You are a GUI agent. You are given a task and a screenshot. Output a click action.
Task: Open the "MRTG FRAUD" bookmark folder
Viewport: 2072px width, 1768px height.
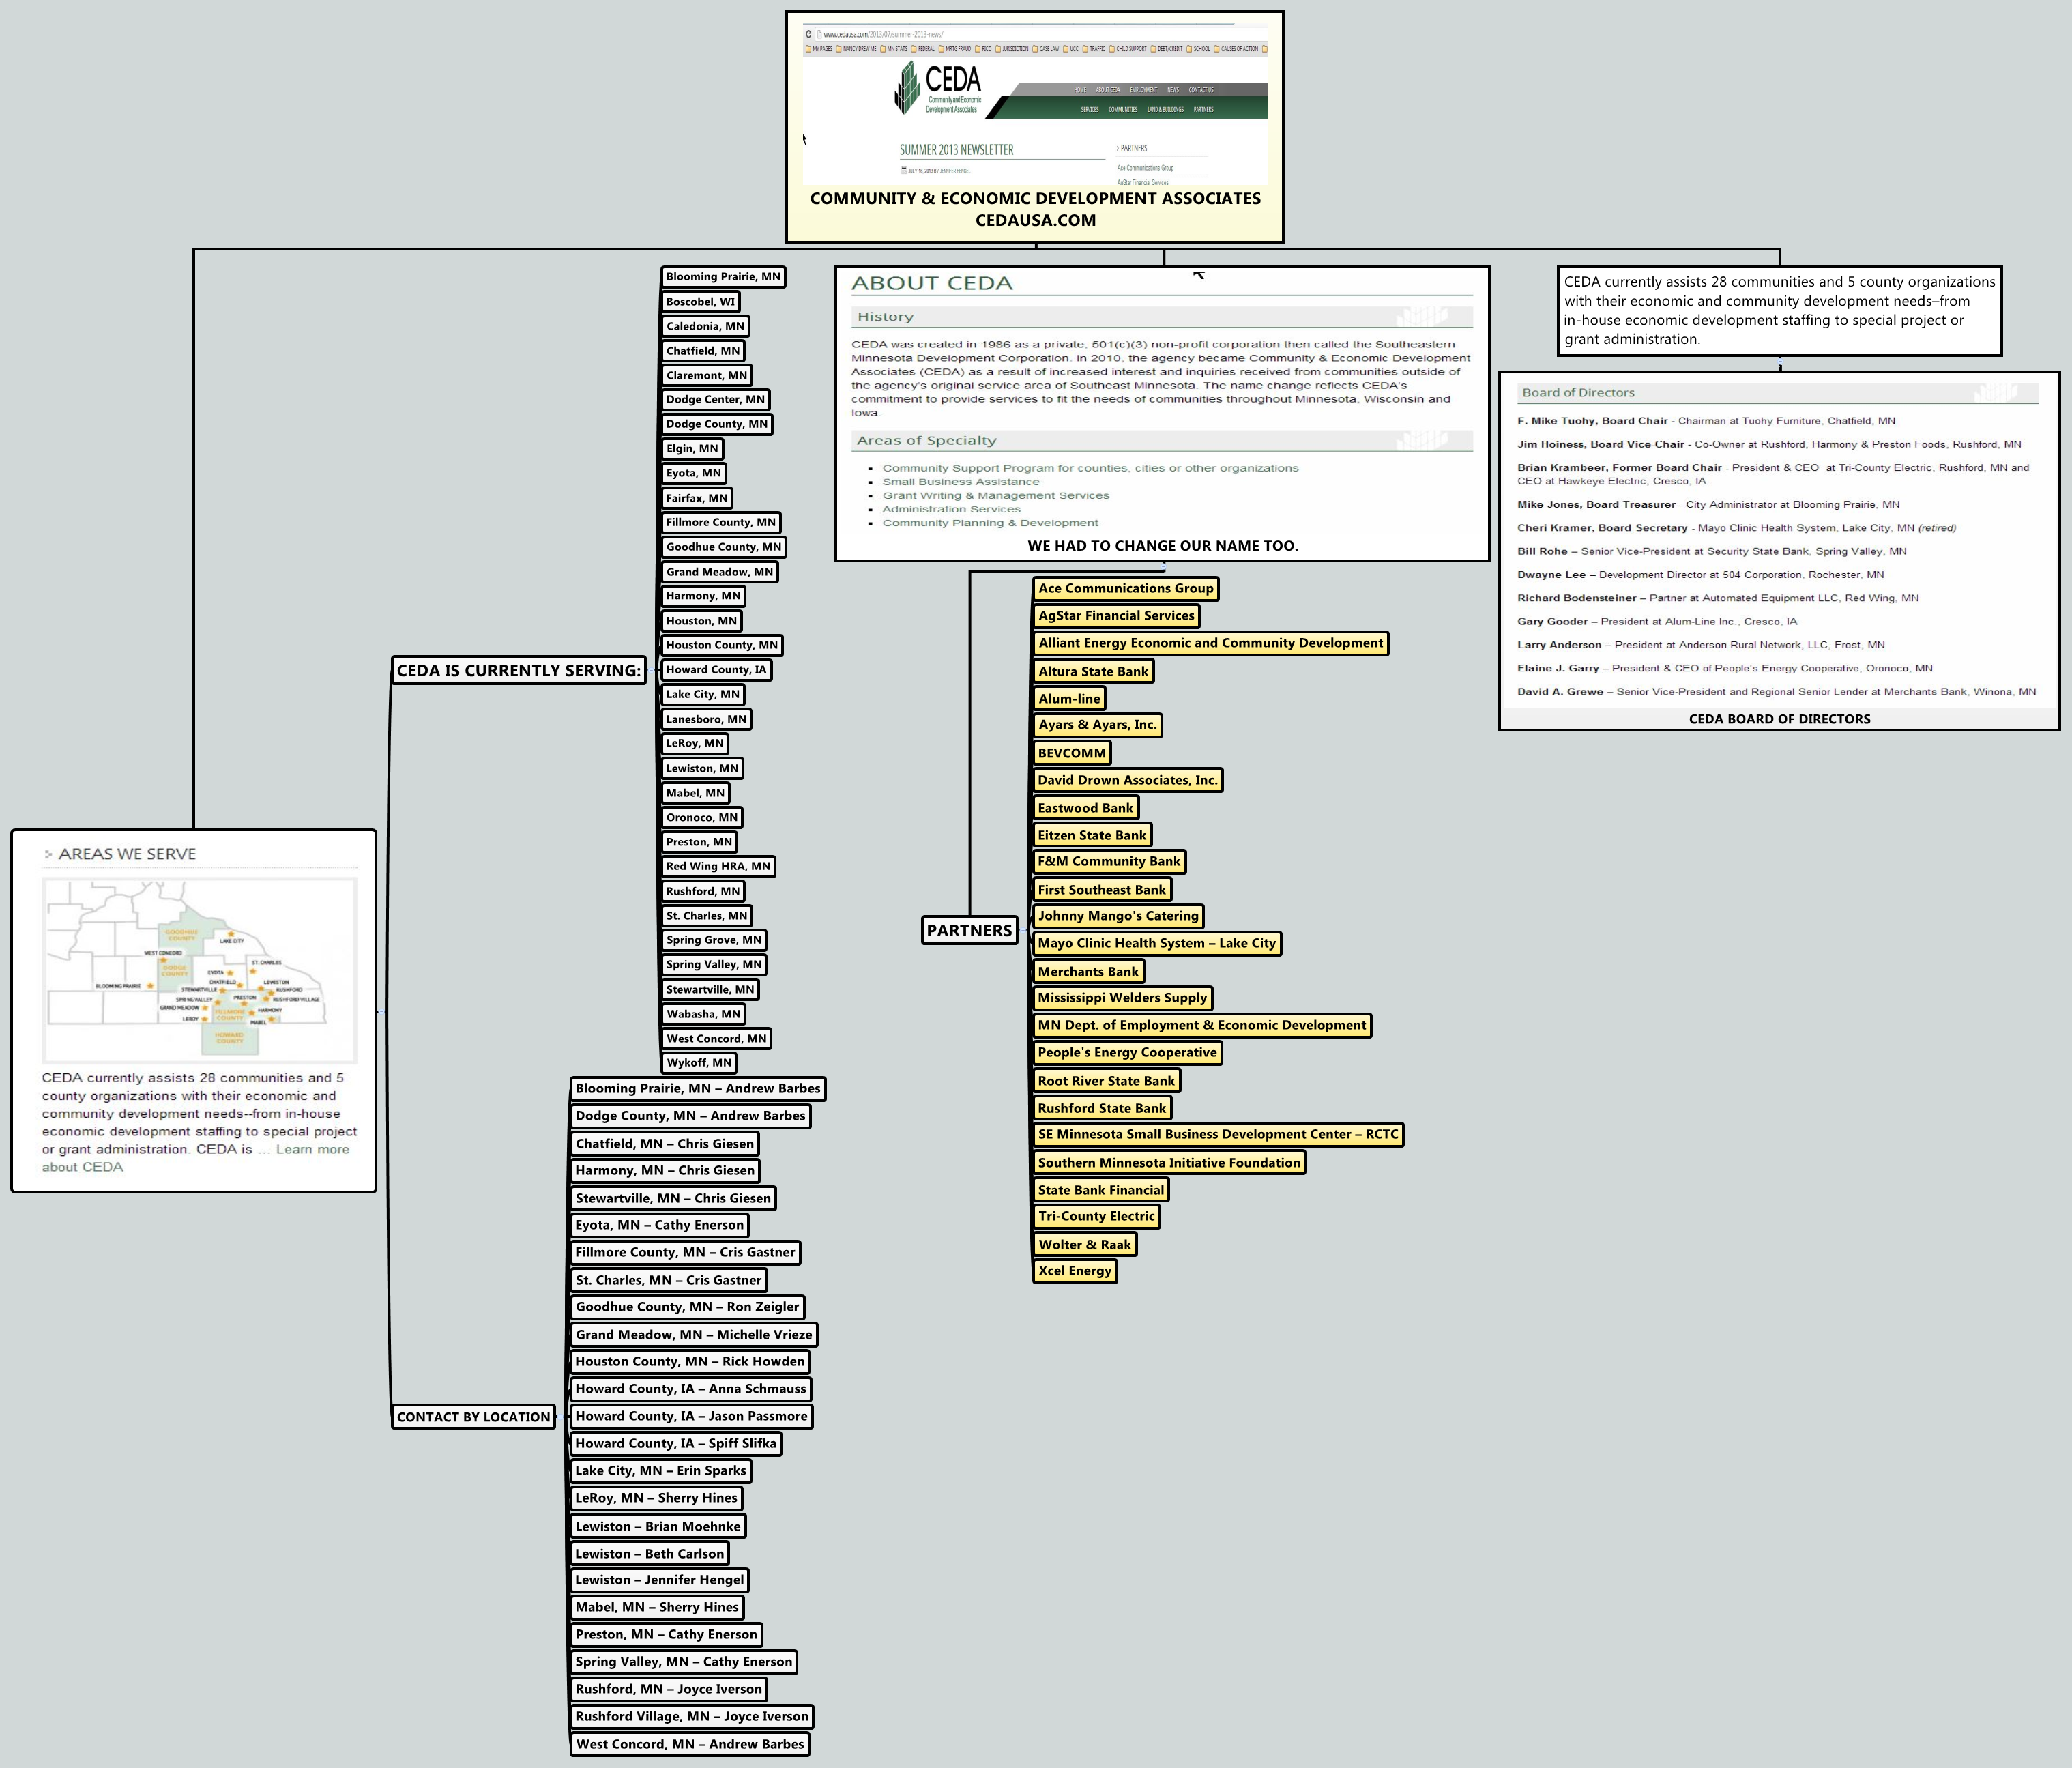(x=959, y=48)
